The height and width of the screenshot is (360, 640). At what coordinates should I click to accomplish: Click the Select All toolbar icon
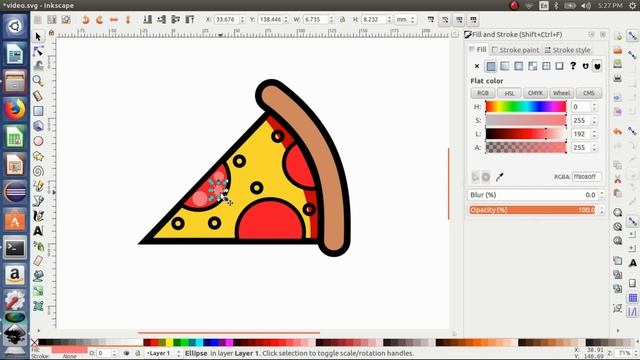pyautogui.click(x=38, y=20)
